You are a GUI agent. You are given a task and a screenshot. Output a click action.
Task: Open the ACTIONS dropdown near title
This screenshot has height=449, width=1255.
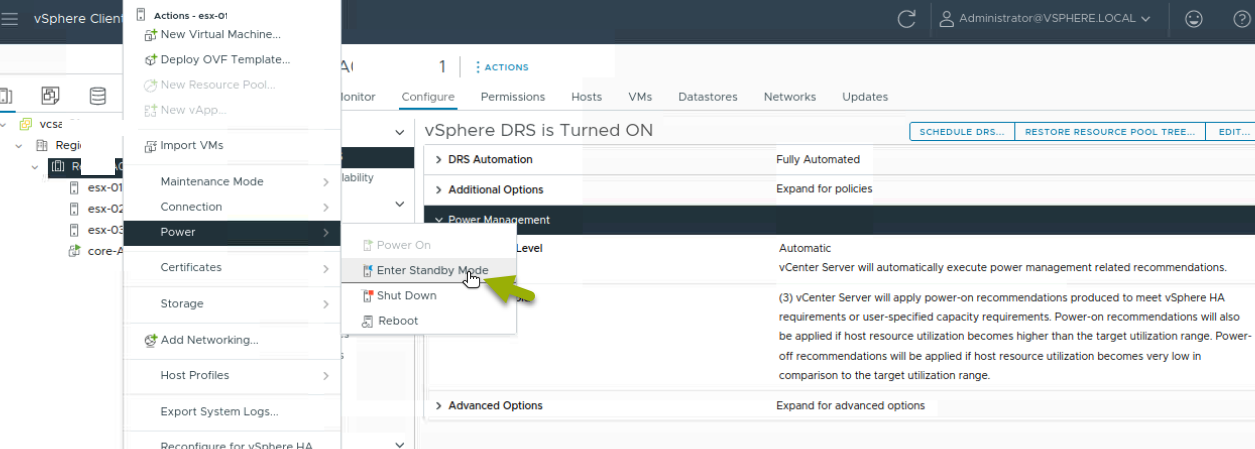[501, 67]
